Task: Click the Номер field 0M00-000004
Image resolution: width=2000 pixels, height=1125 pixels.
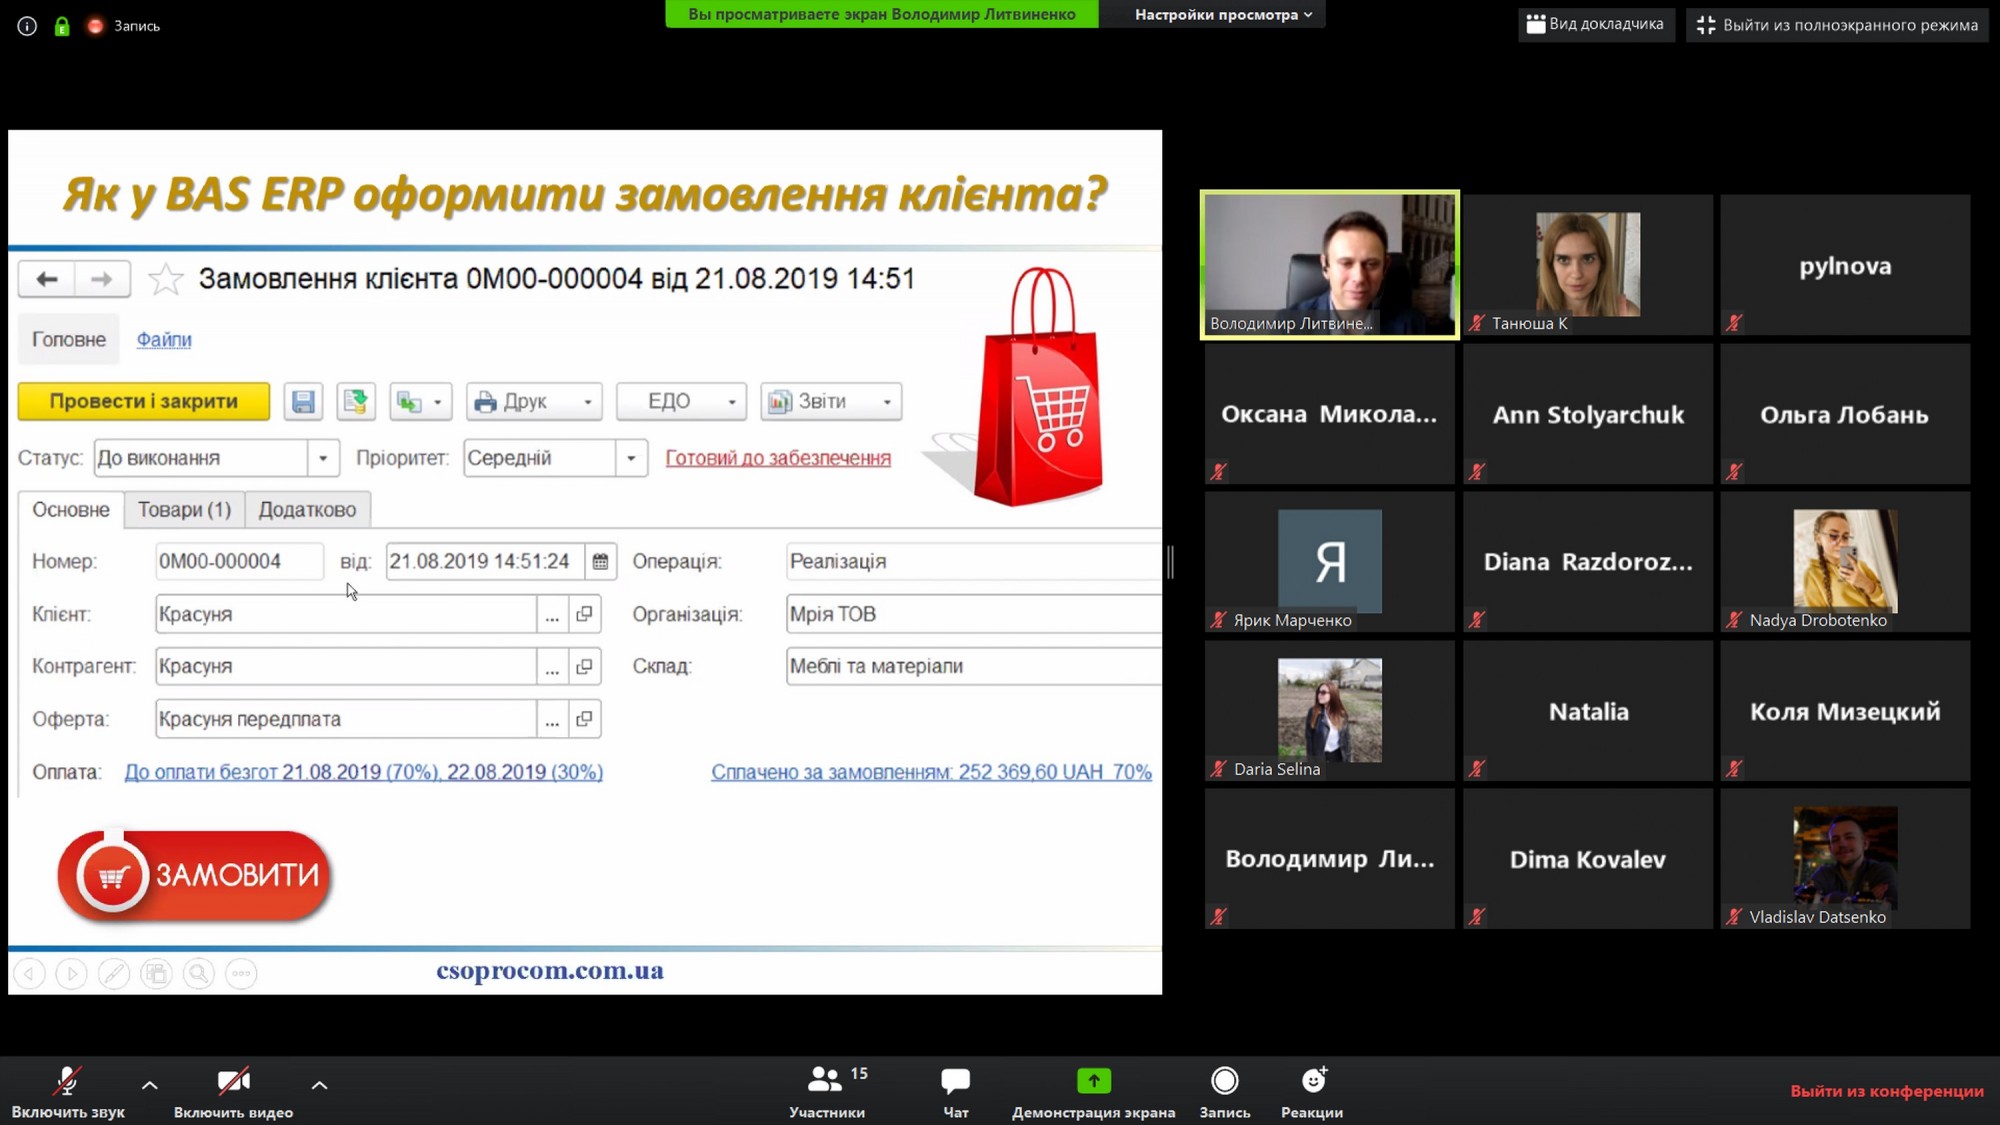Action: (x=240, y=561)
